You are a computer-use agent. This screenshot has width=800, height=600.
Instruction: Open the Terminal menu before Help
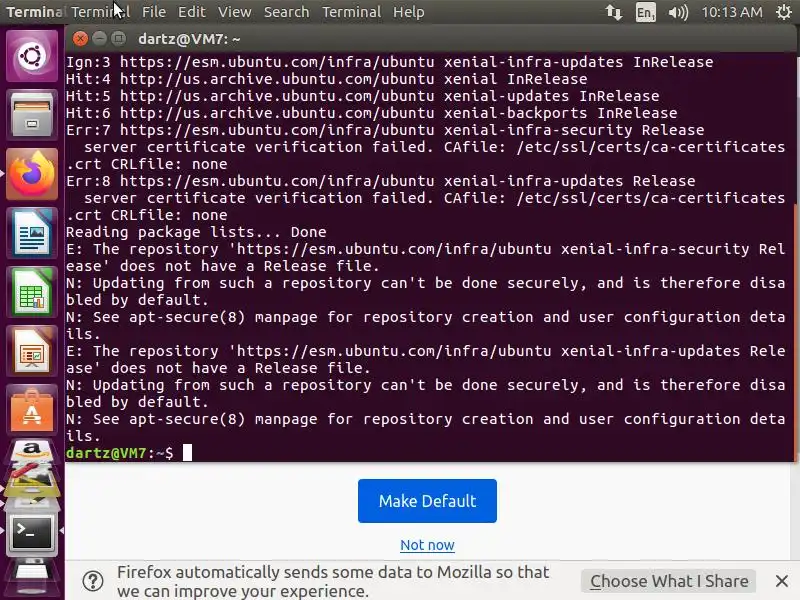pyautogui.click(x=352, y=12)
